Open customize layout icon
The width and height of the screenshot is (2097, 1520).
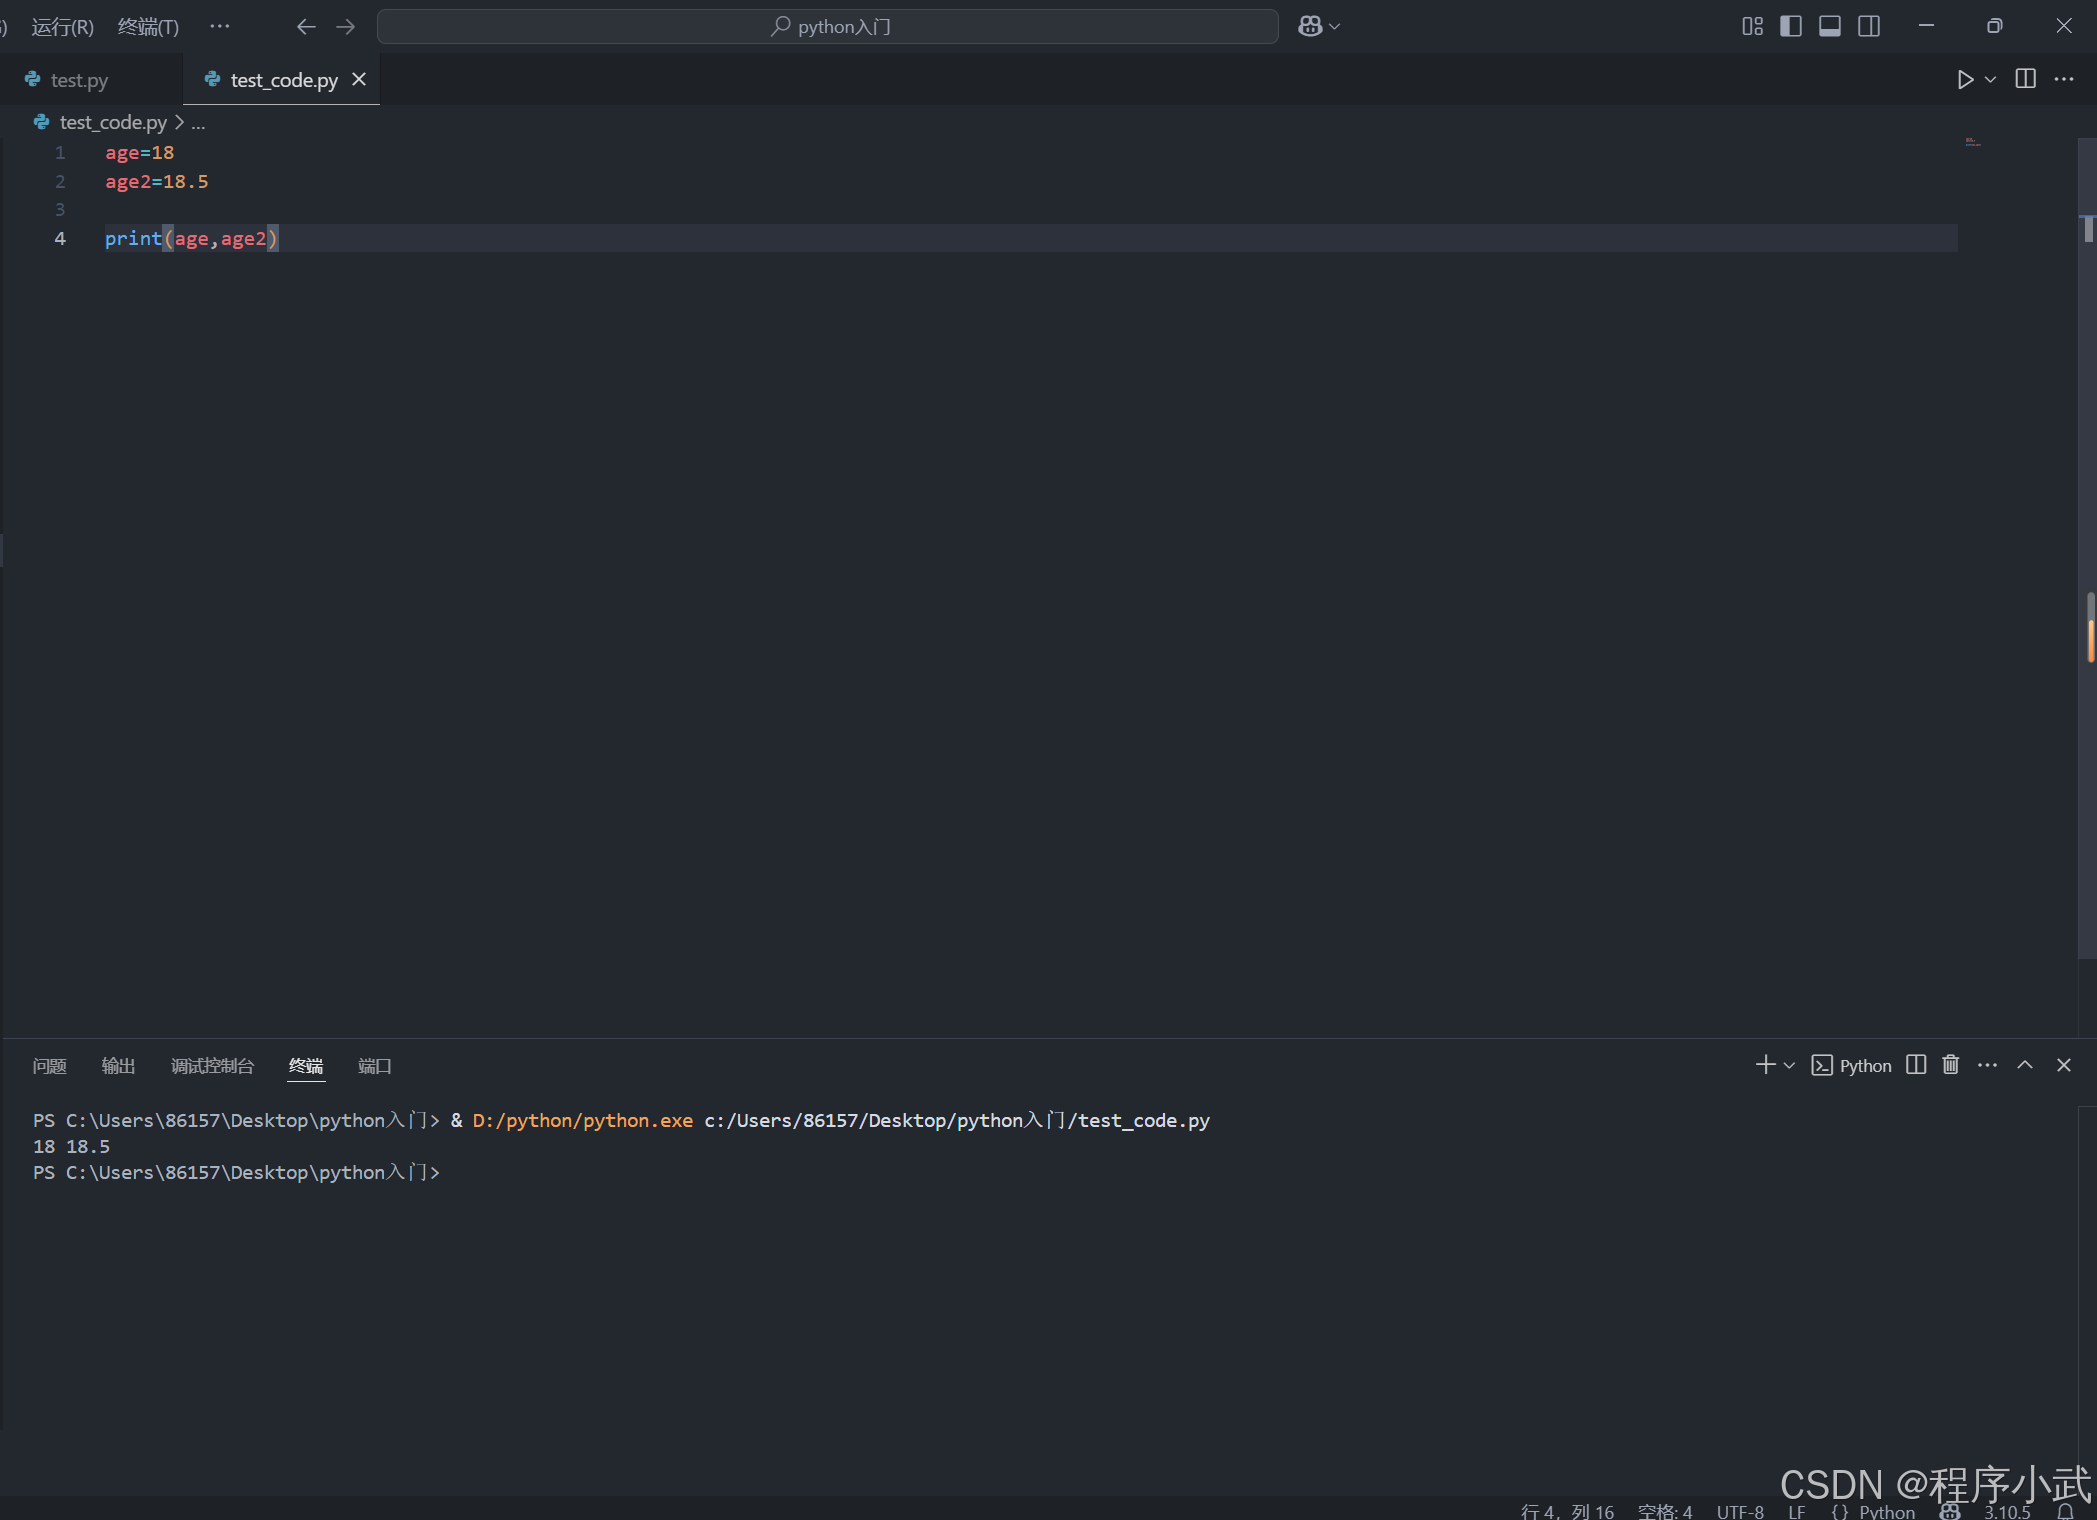click(x=1752, y=27)
